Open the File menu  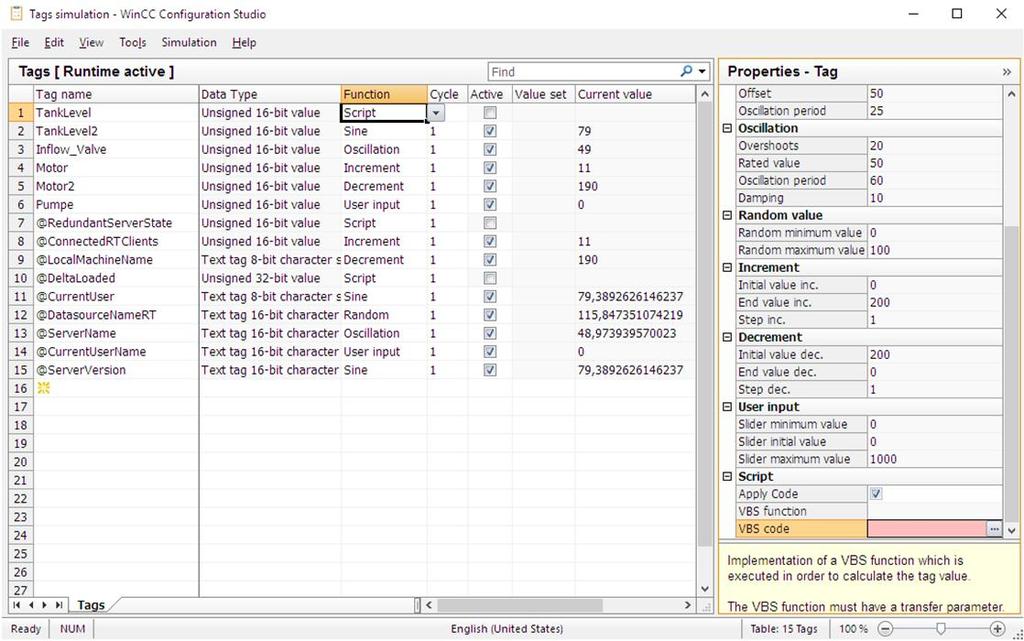(x=20, y=42)
